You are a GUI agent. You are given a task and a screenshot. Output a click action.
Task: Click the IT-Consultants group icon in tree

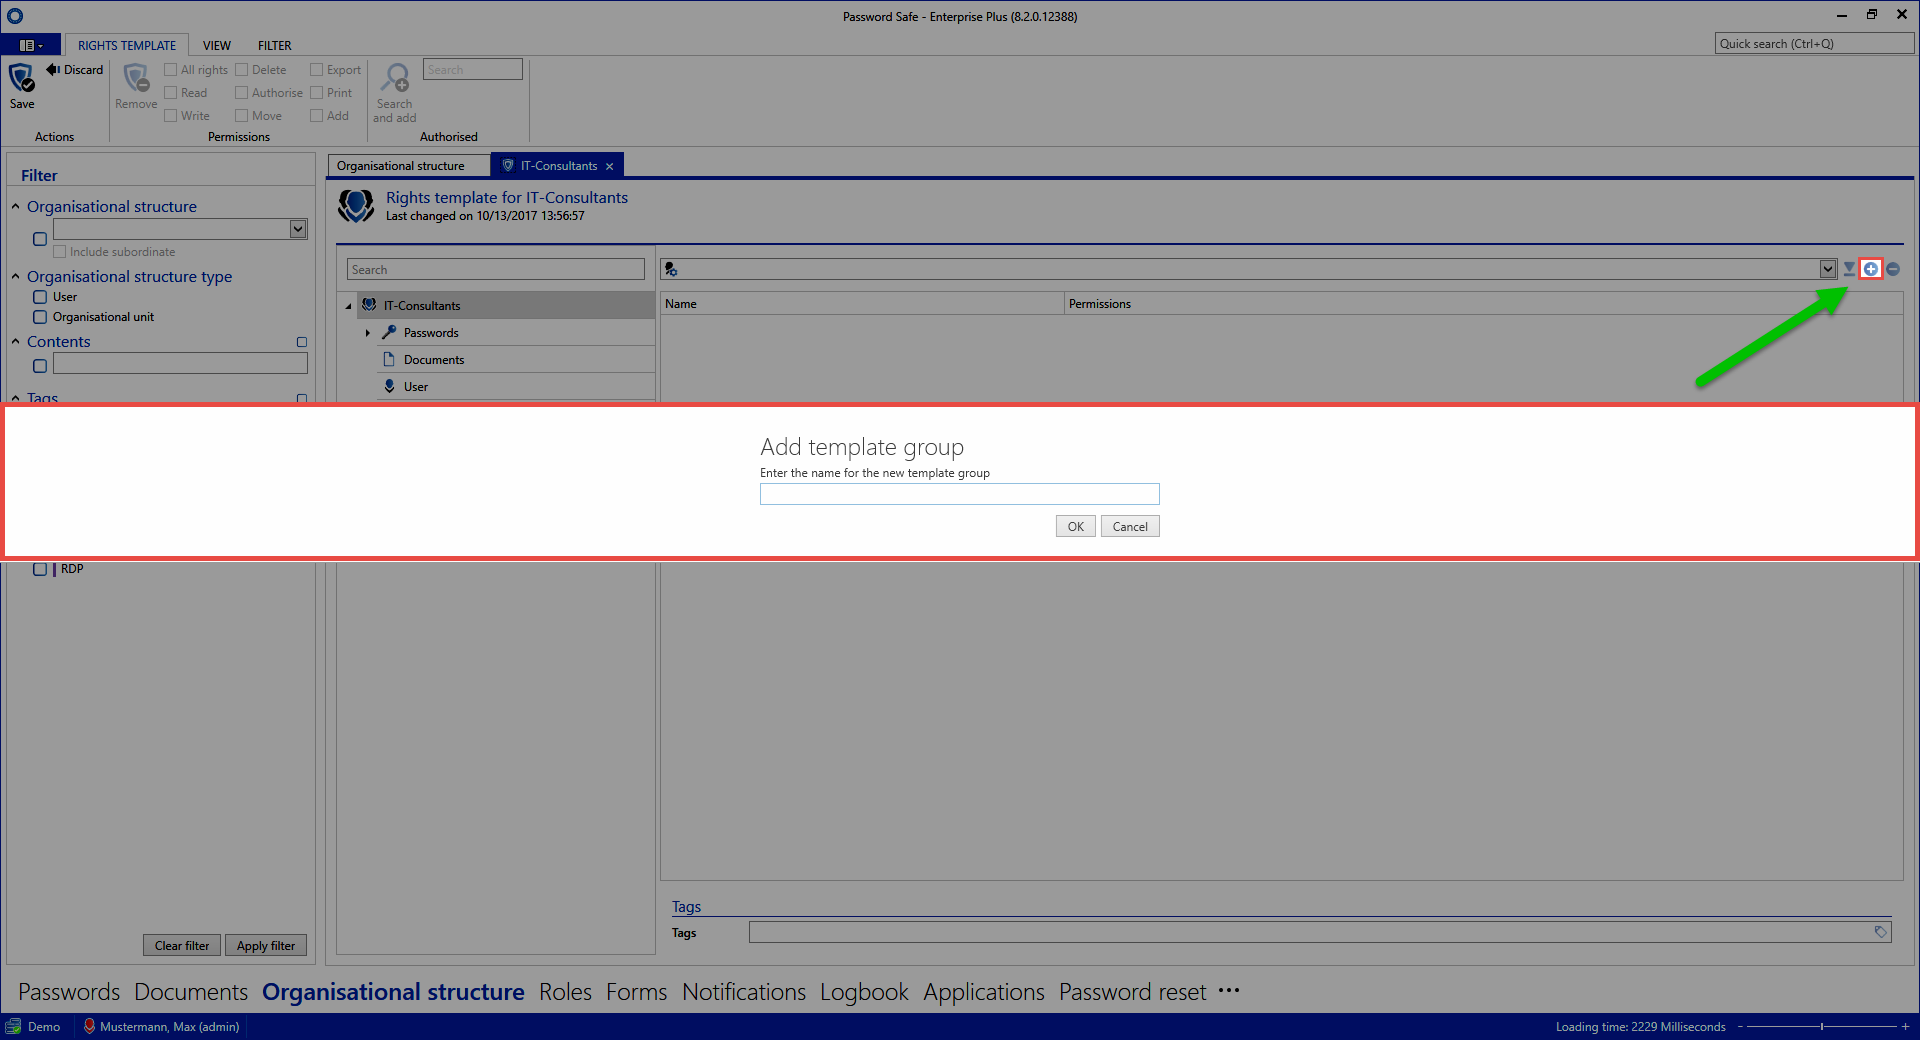[369, 305]
